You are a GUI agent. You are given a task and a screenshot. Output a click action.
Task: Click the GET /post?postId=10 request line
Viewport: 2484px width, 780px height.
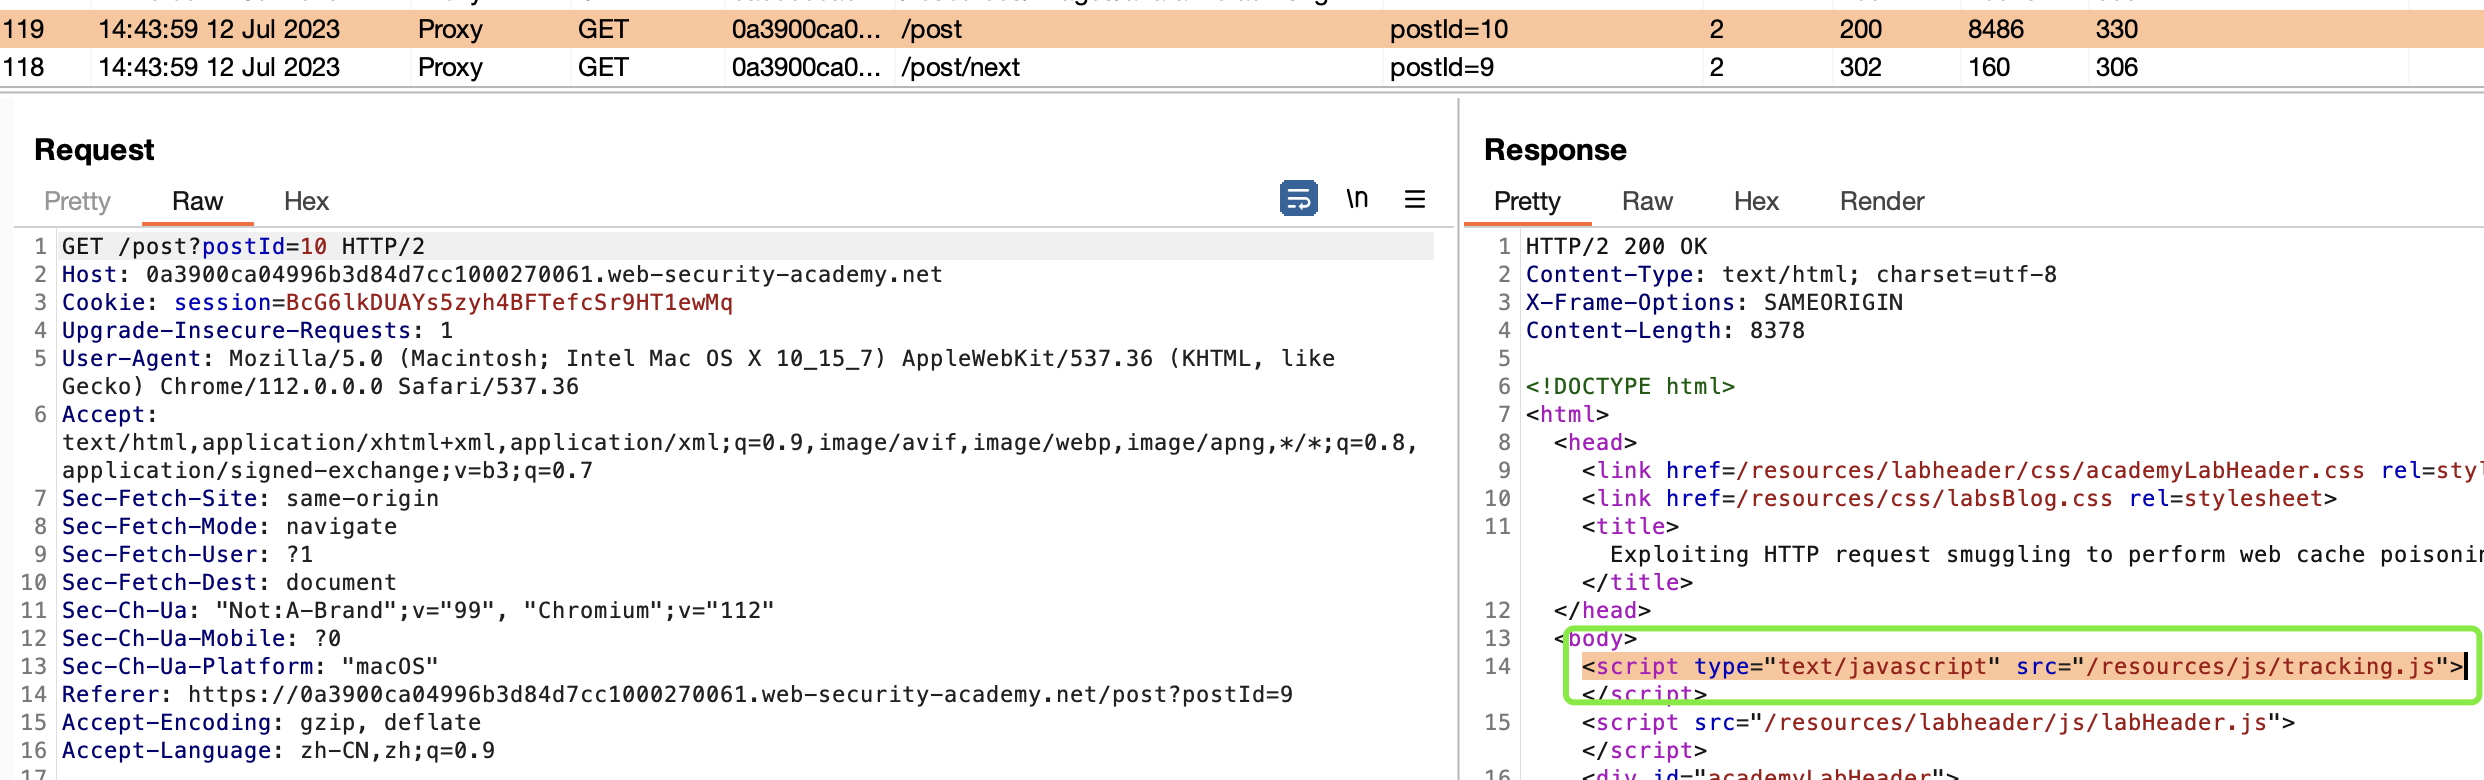click(x=243, y=246)
